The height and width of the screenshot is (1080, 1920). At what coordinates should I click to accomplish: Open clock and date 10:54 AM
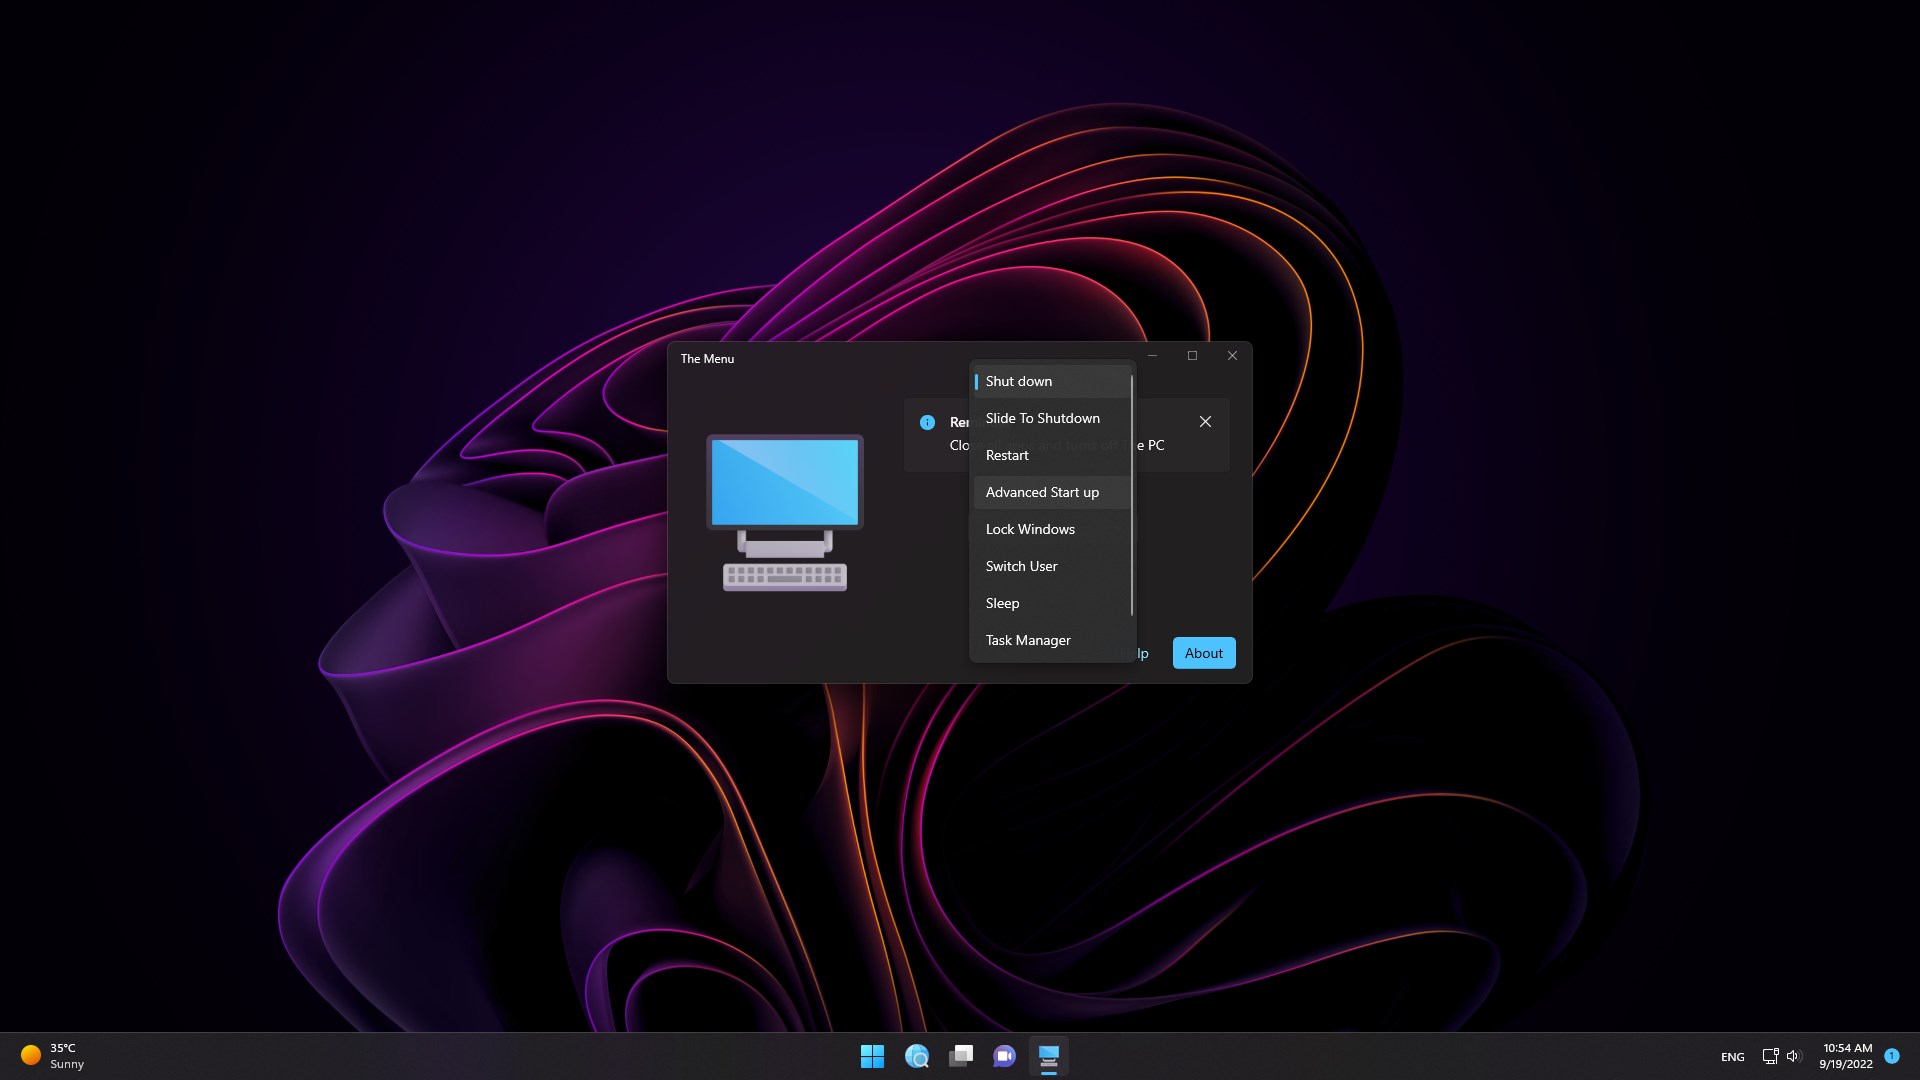(x=1846, y=1056)
